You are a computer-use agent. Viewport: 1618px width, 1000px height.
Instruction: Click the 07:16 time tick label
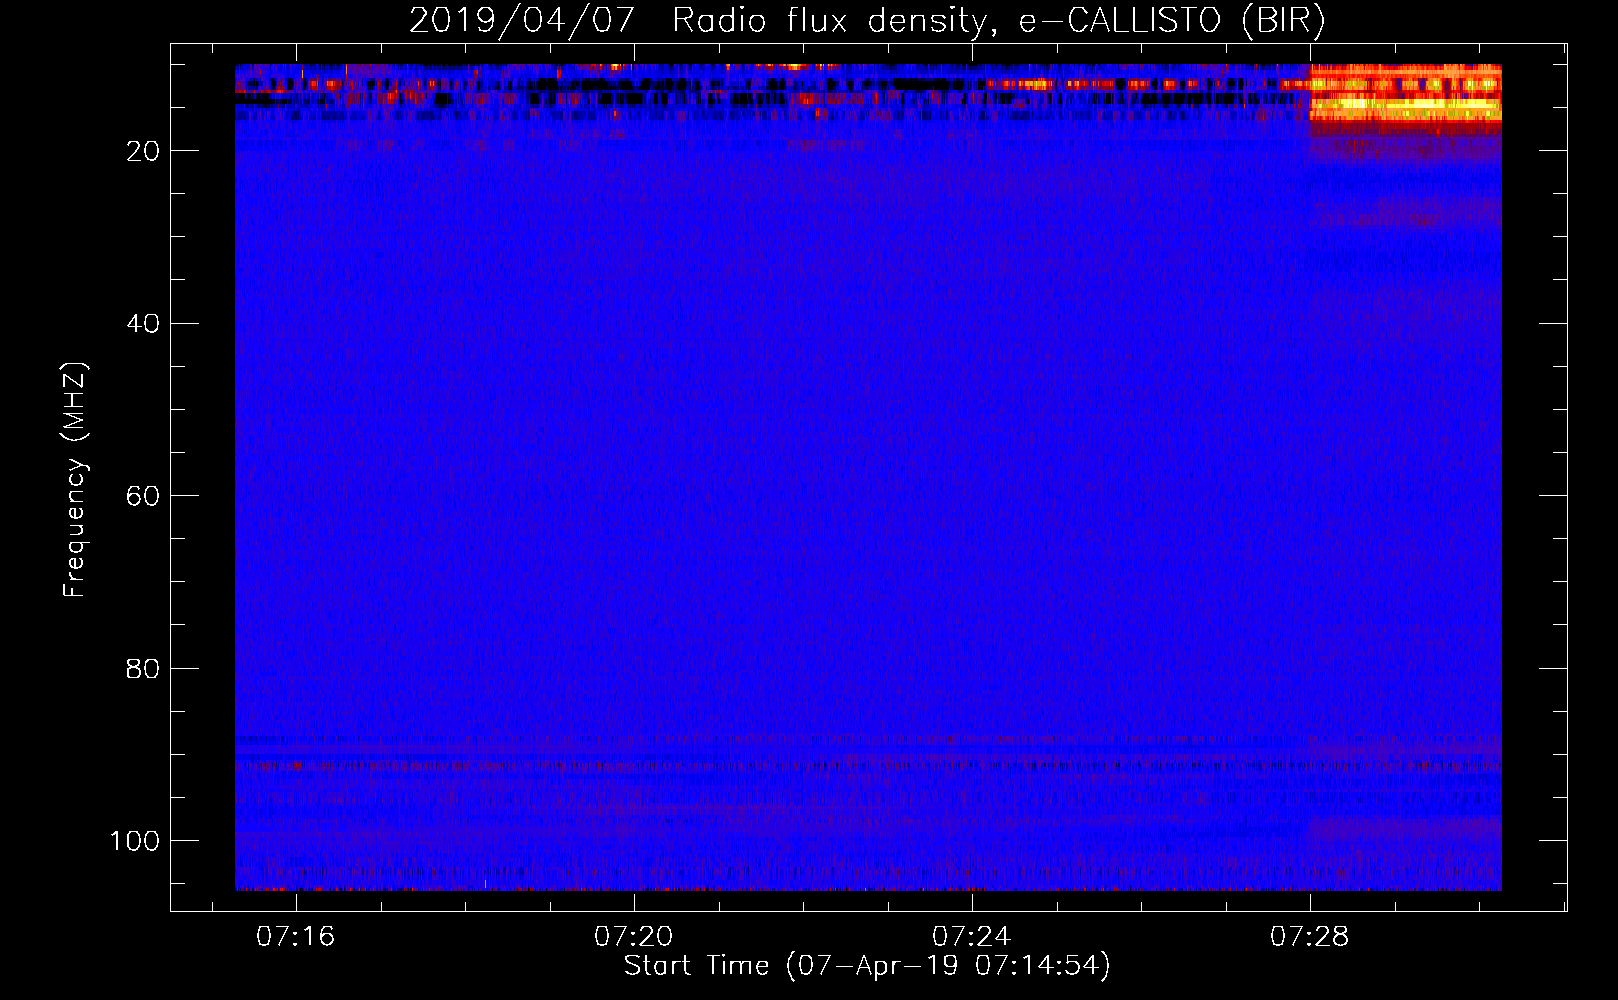click(296, 937)
